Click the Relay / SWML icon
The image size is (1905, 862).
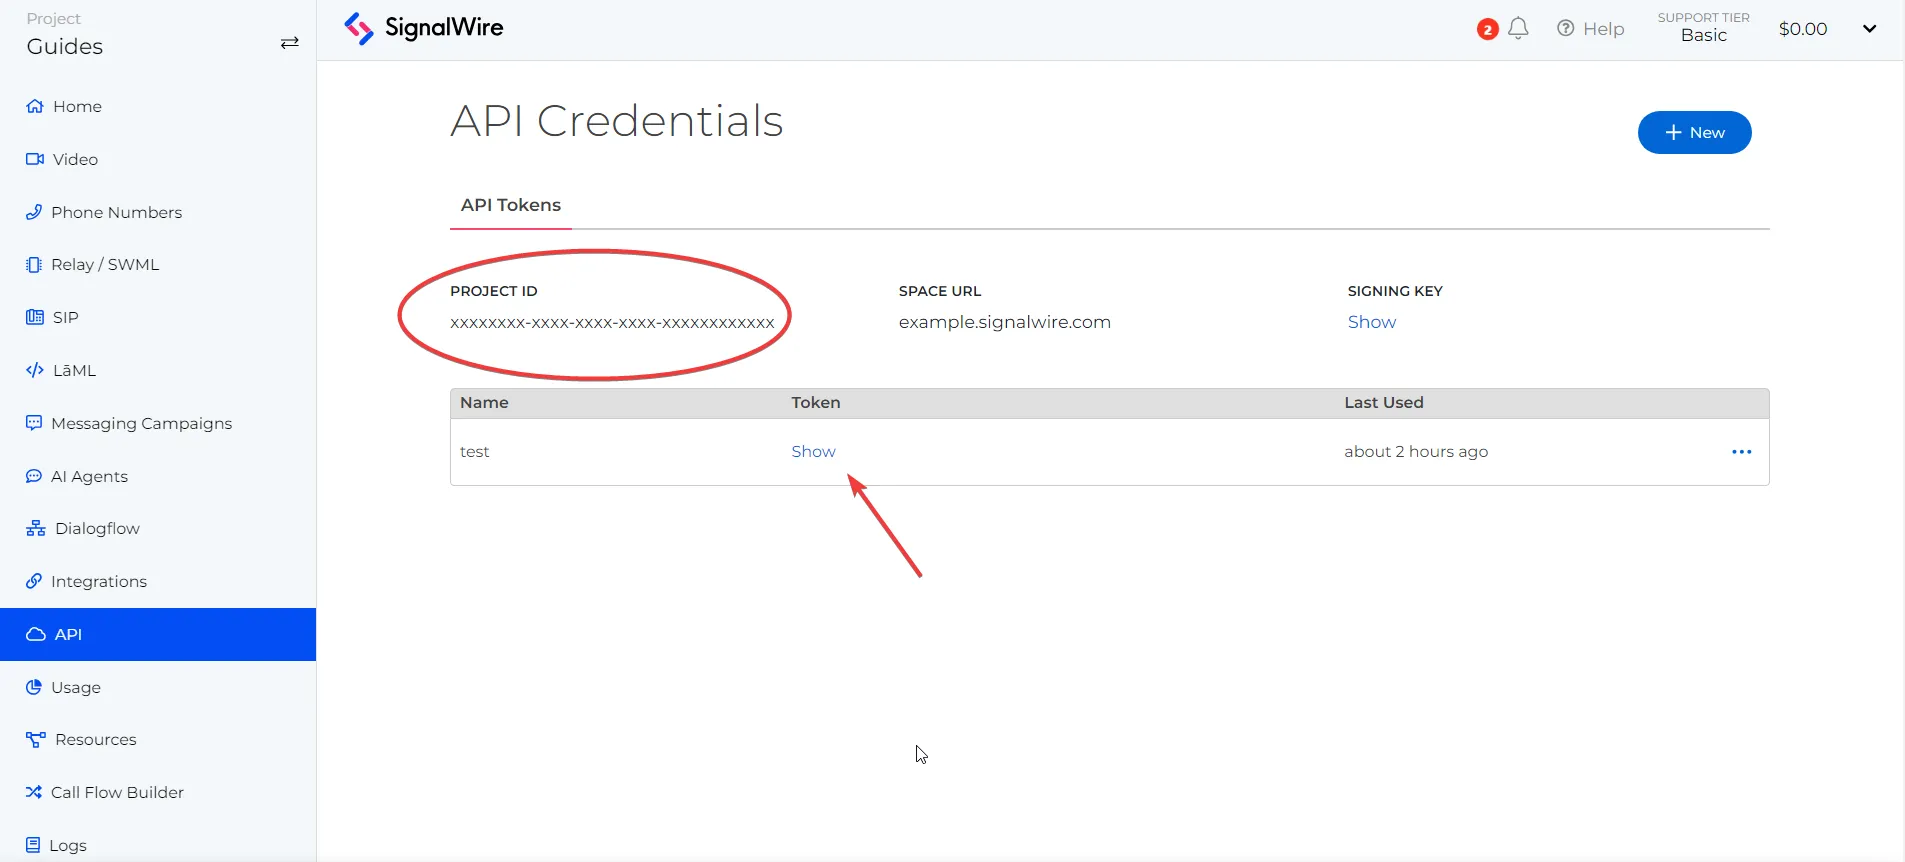point(34,265)
